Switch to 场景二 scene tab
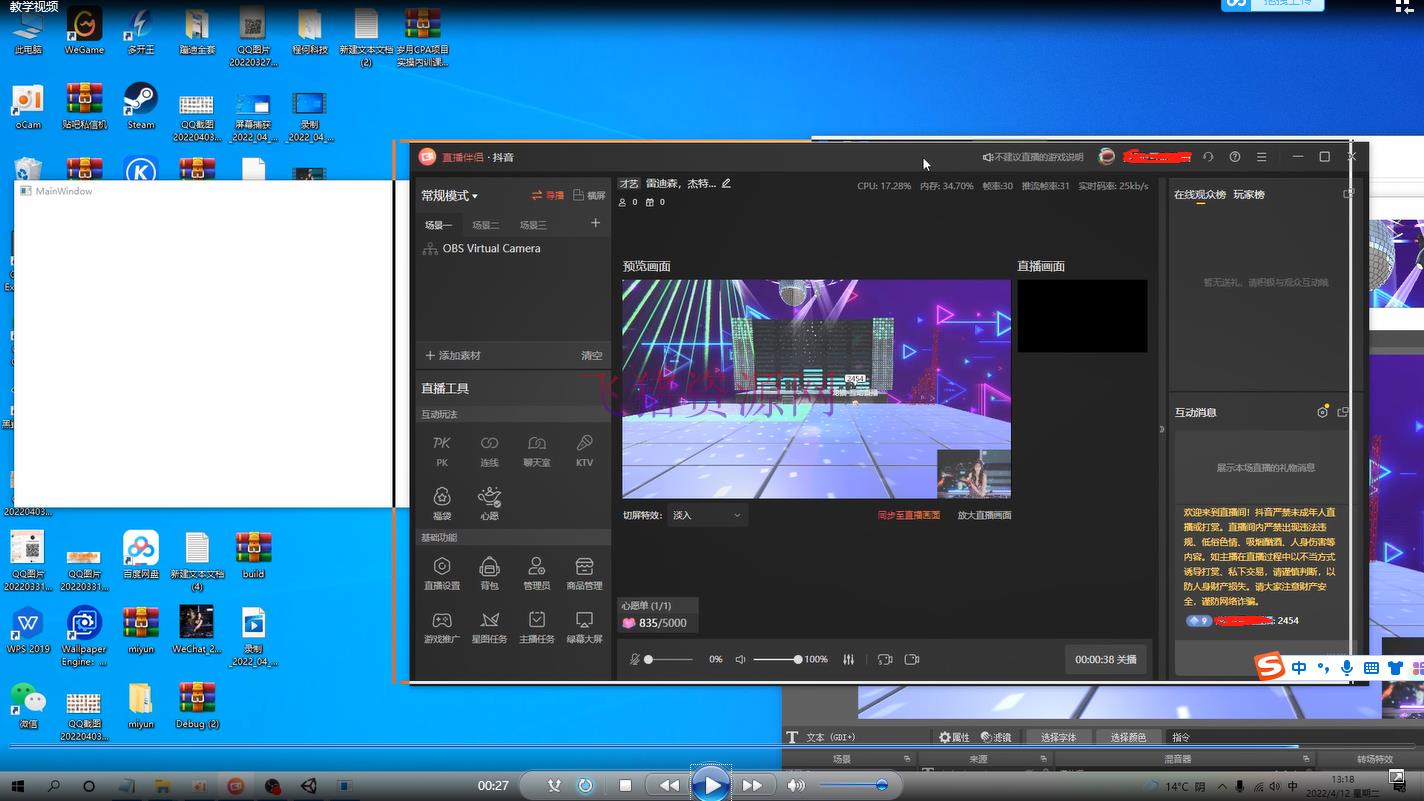This screenshot has height=801, width=1424. tap(486, 225)
